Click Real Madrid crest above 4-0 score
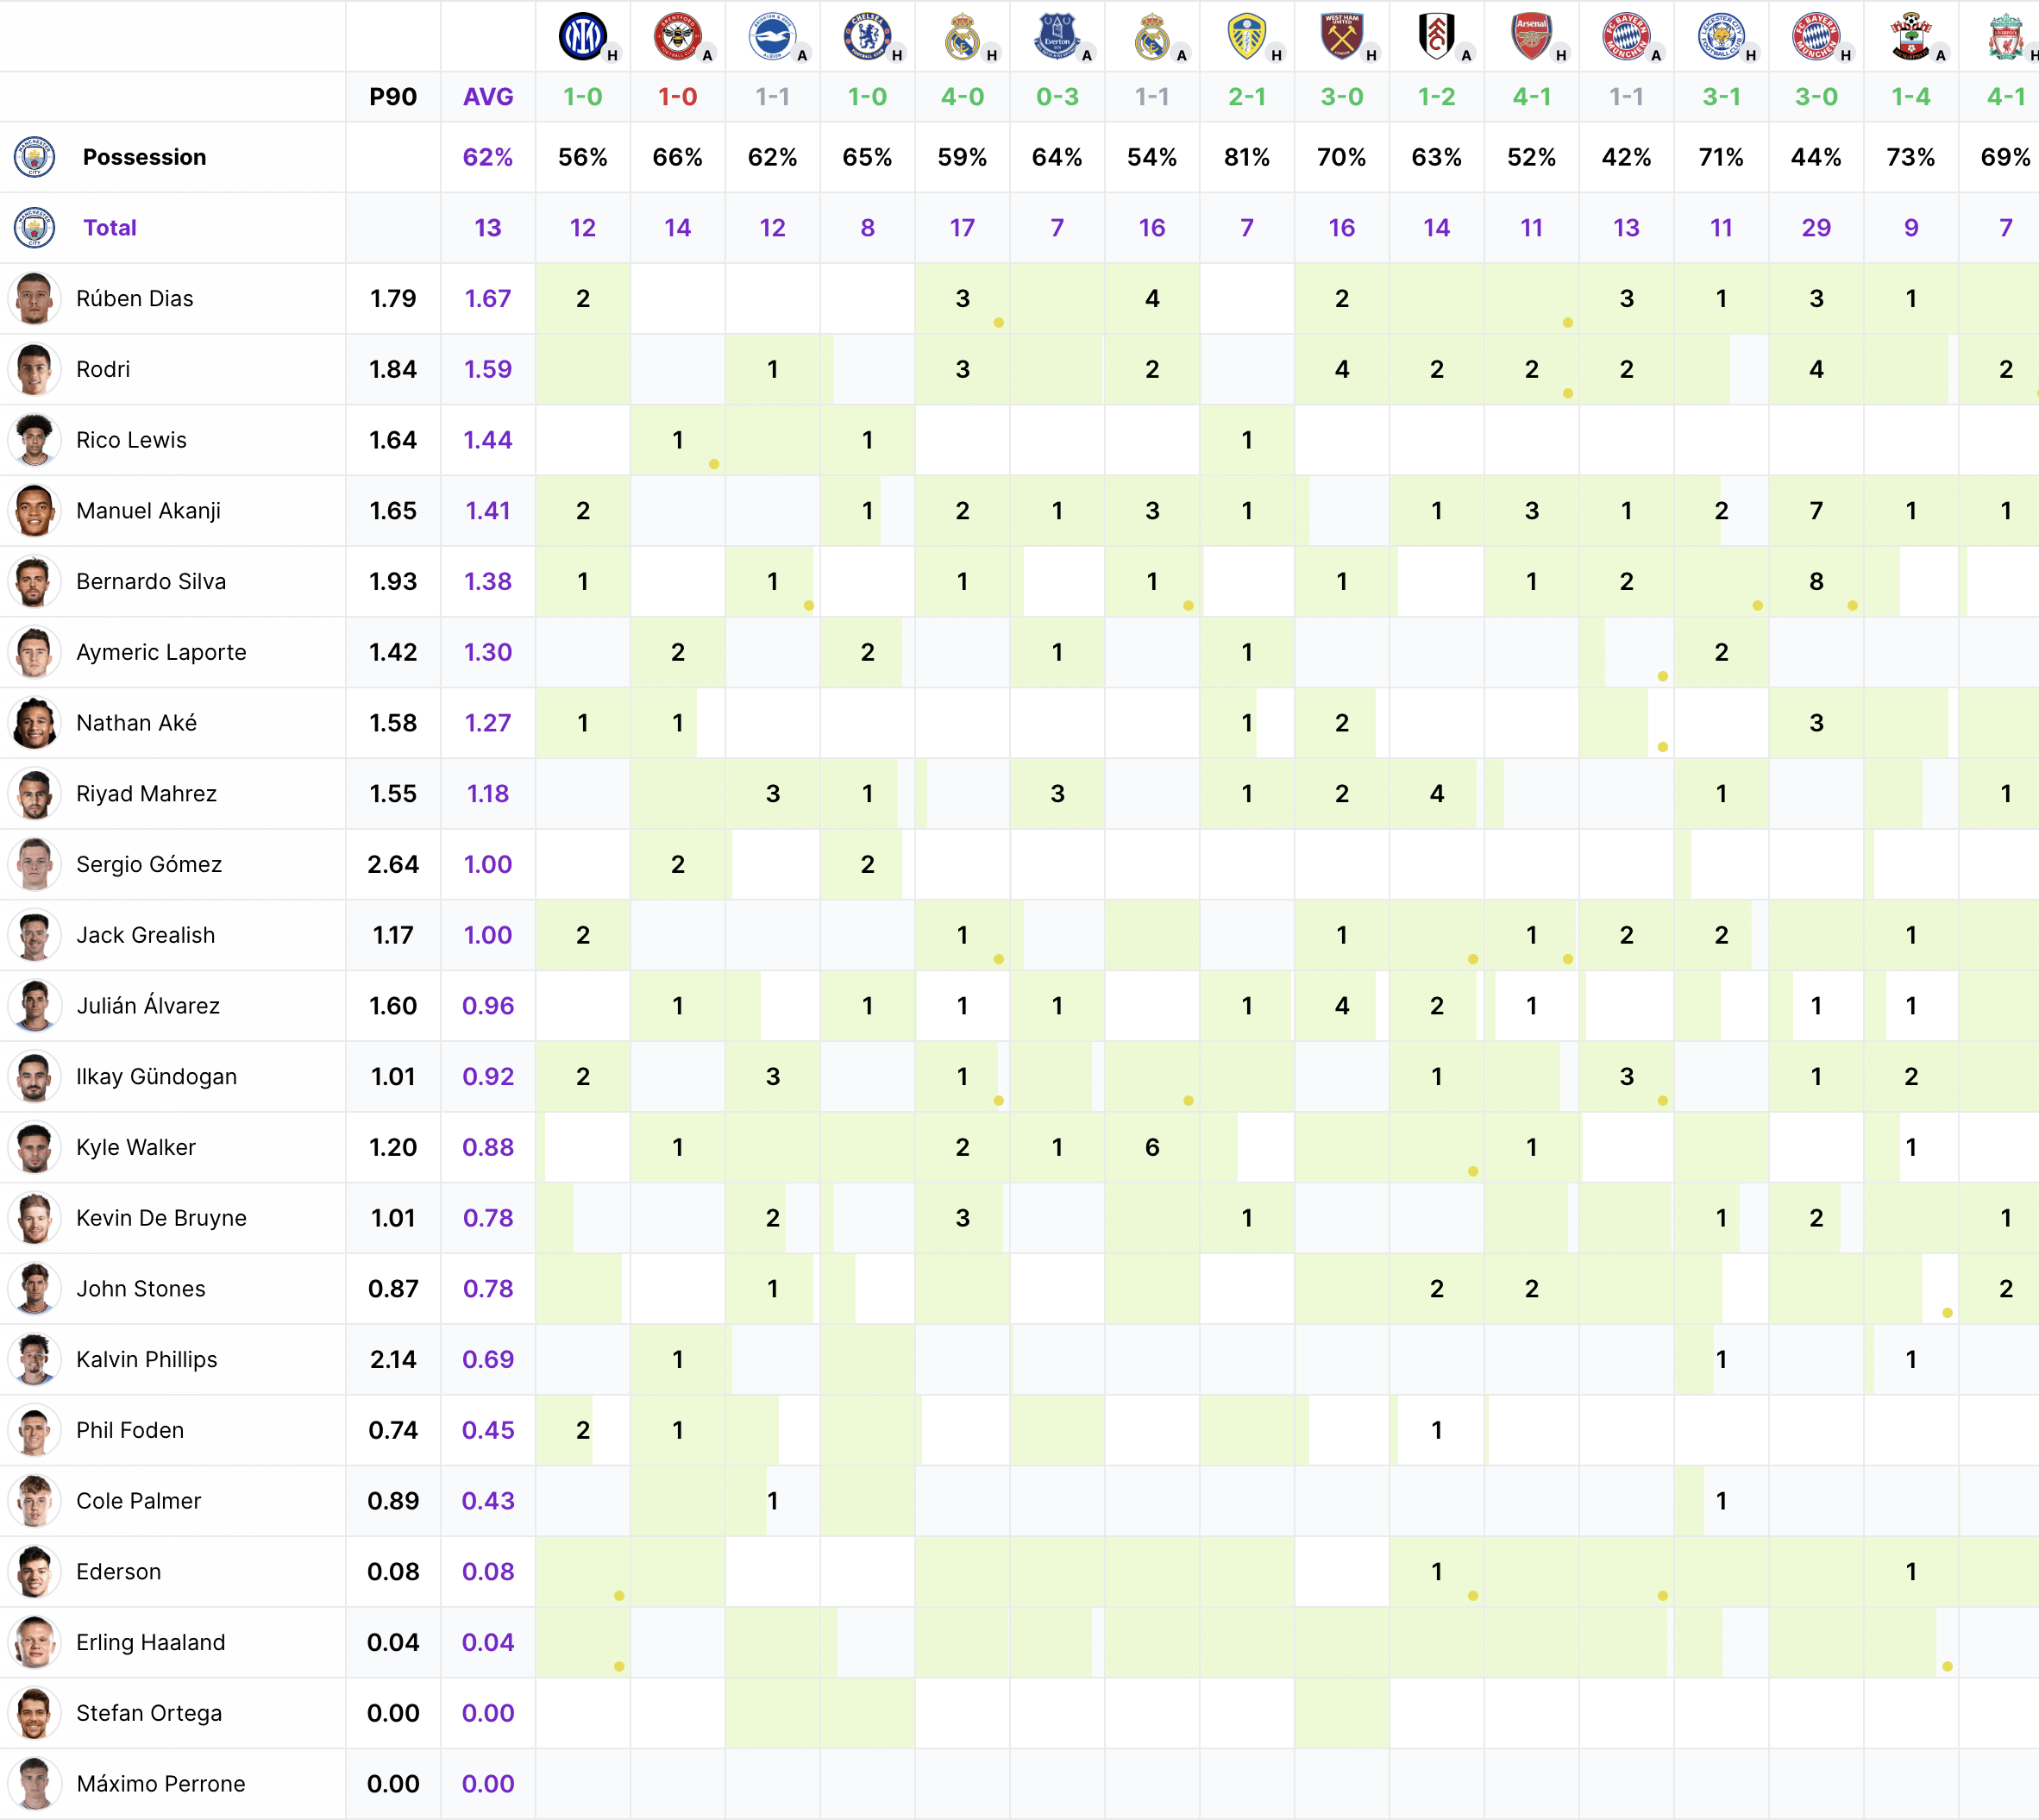Image resolution: width=2039 pixels, height=1820 pixels. (x=962, y=36)
